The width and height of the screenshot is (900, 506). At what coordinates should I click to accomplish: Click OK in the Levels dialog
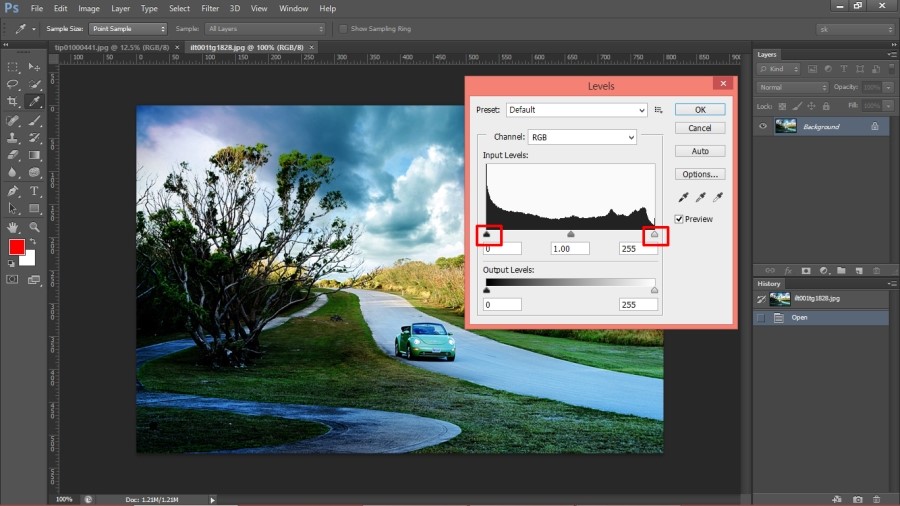tap(700, 110)
